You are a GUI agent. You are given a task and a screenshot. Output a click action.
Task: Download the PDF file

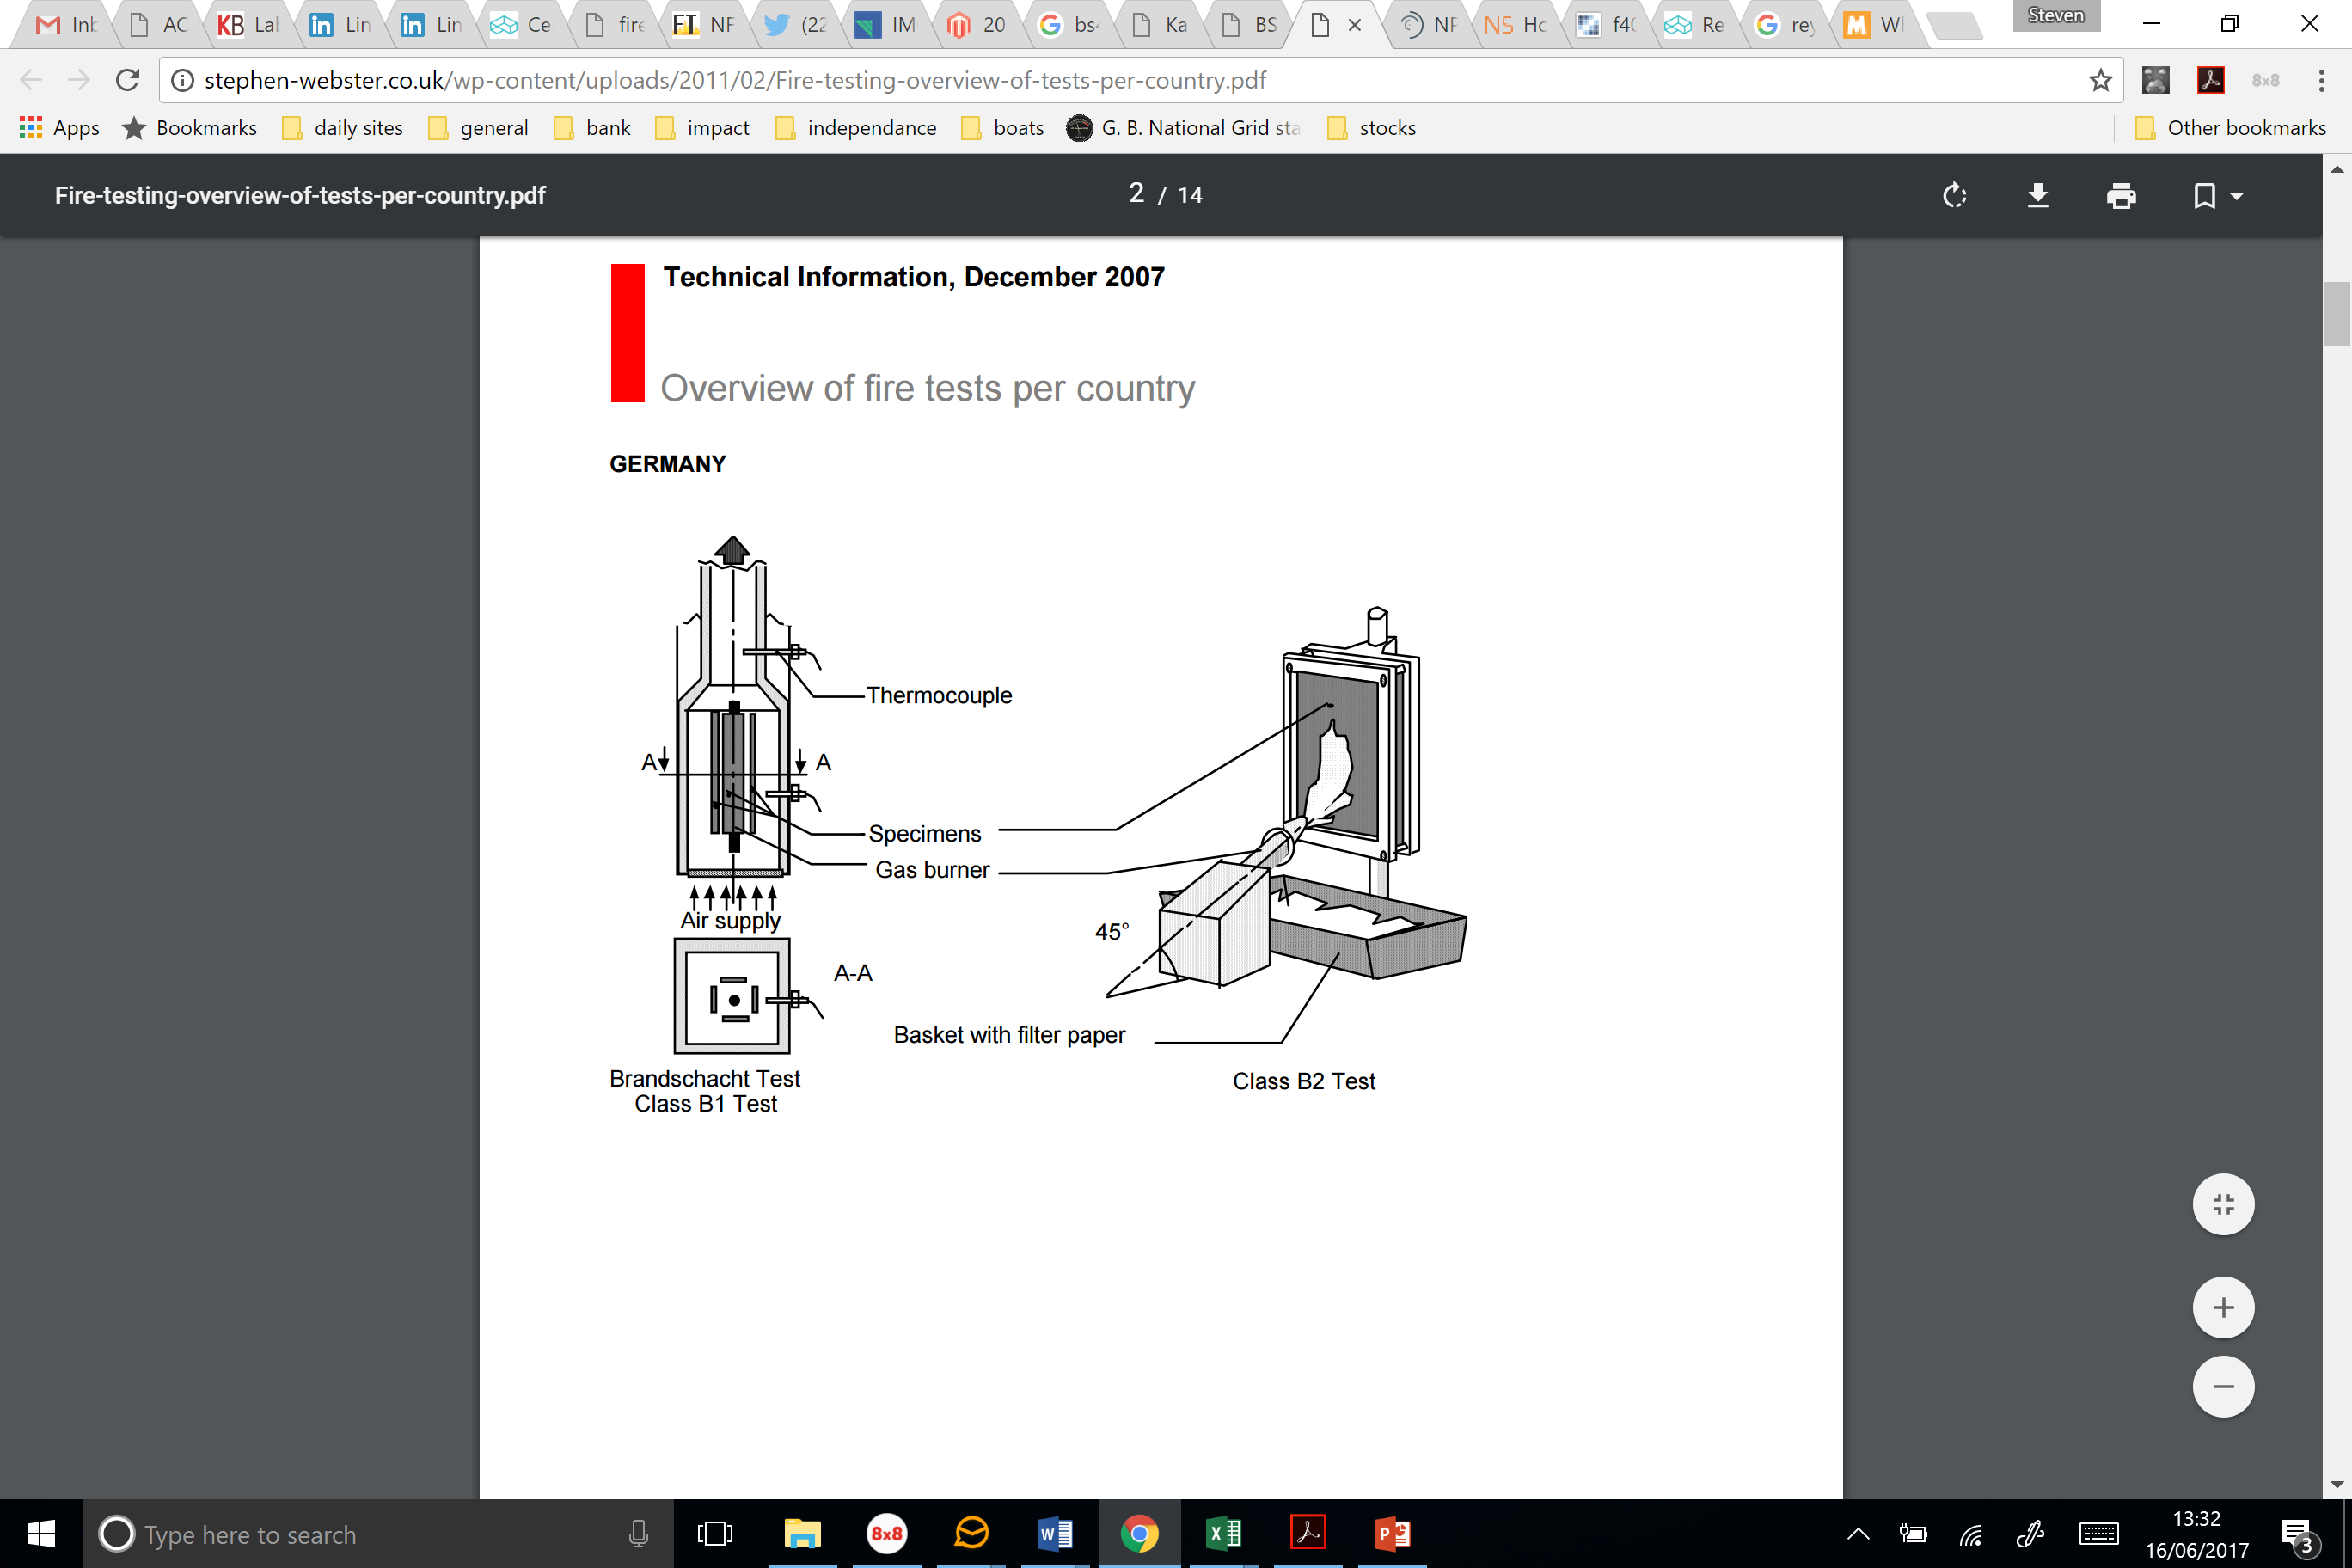pos(2037,195)
